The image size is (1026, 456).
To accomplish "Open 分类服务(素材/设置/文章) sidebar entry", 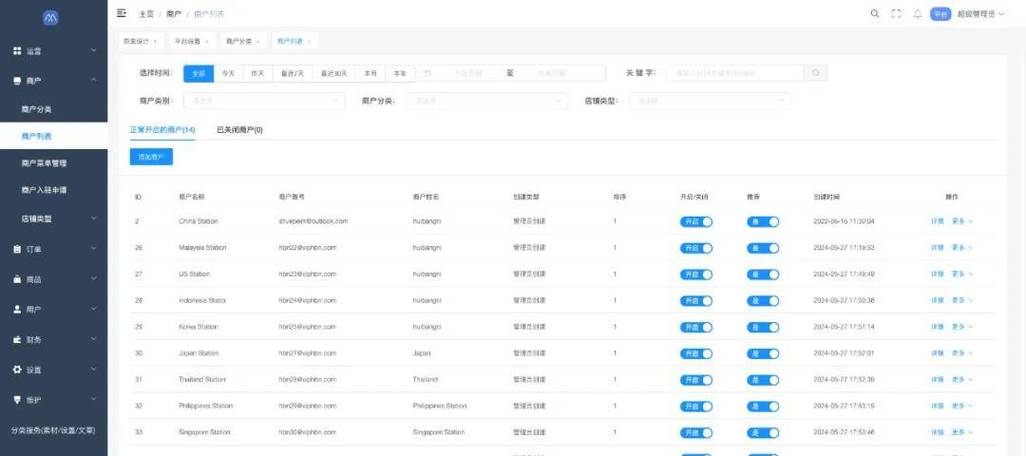I will point(53,430).
